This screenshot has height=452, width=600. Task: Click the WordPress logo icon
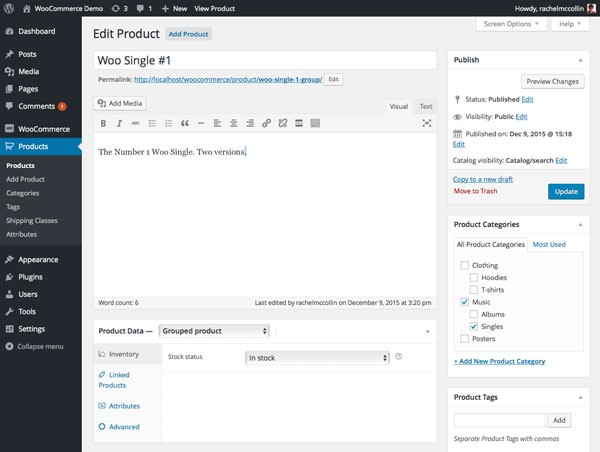click(9, 8)
